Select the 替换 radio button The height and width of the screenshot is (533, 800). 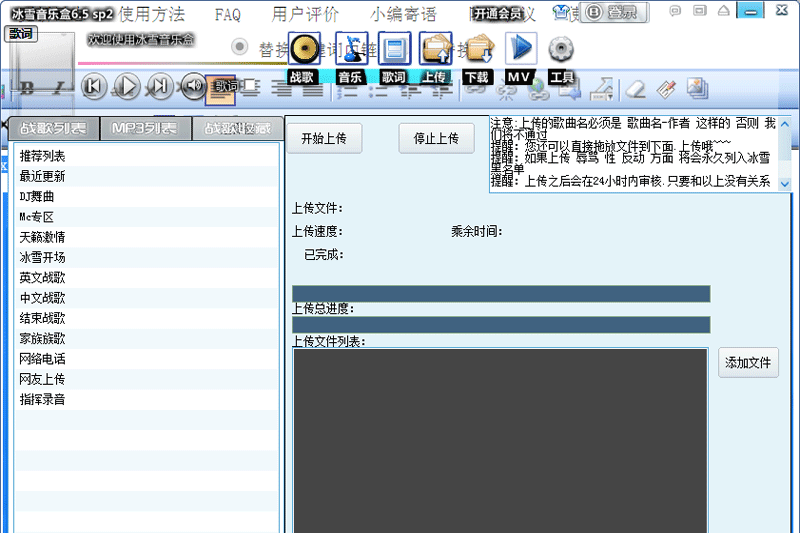click(x=239, y=47)
